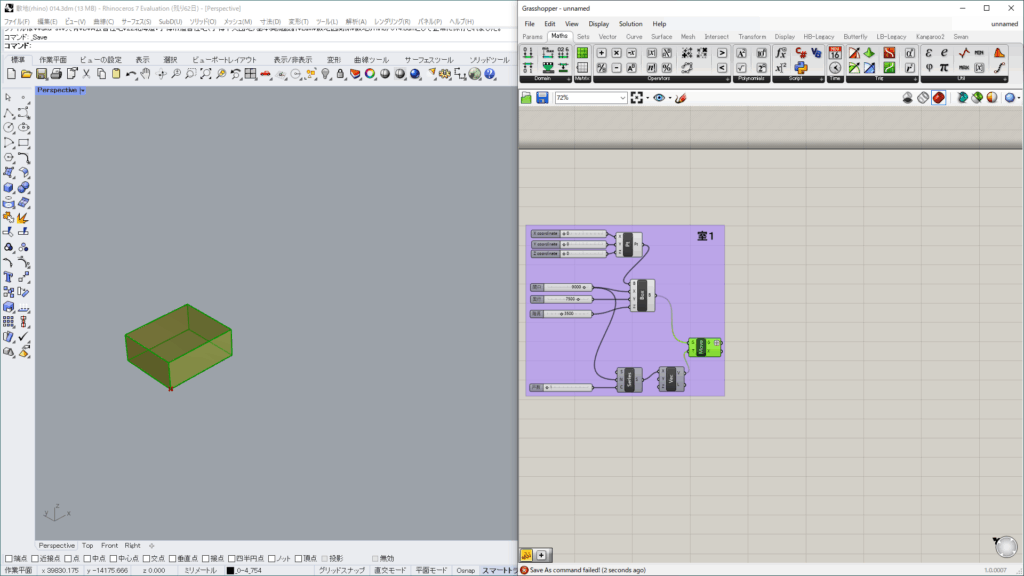
Task: Click the Save file icon in Grasshopper toolbar
Action: (542, 98)
